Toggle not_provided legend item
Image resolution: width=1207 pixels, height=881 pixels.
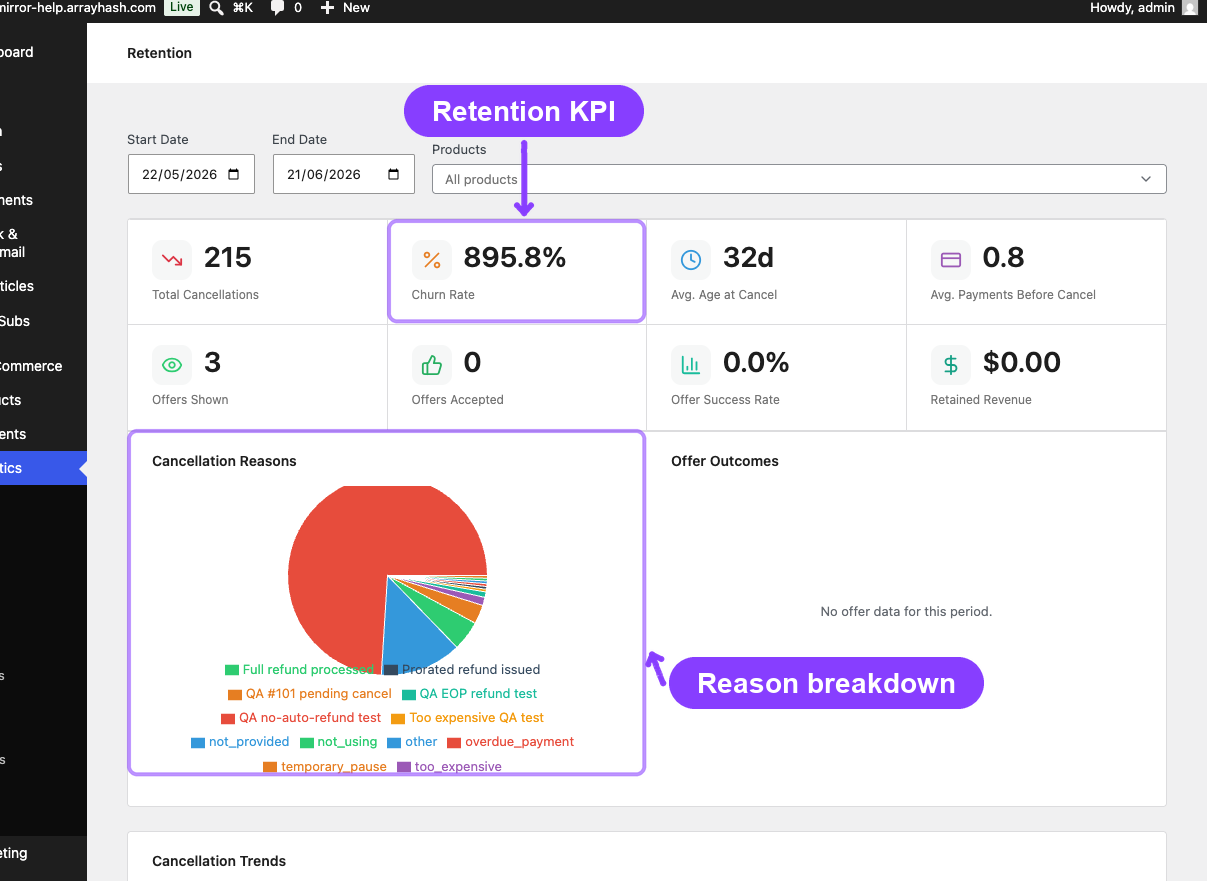(x=240, y=742)
